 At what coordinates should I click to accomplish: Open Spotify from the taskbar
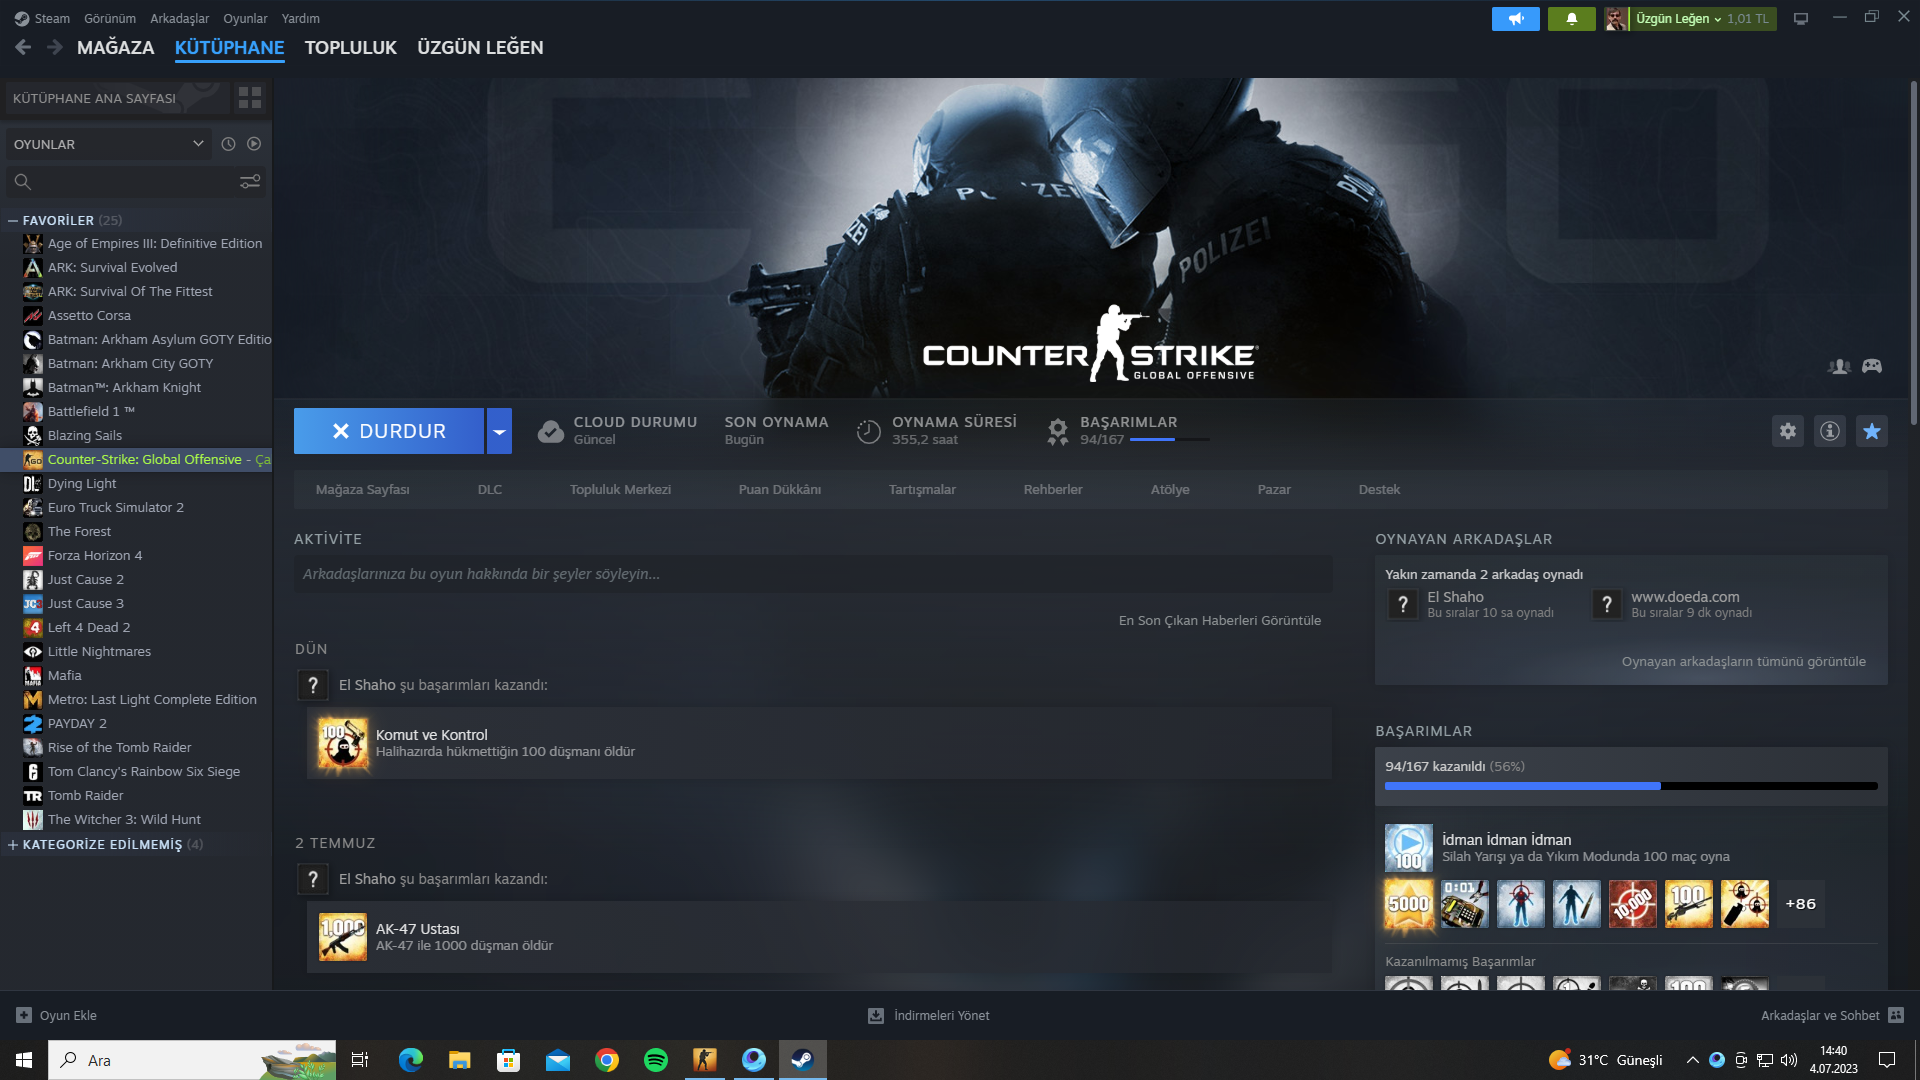[x=656, y=1060]
